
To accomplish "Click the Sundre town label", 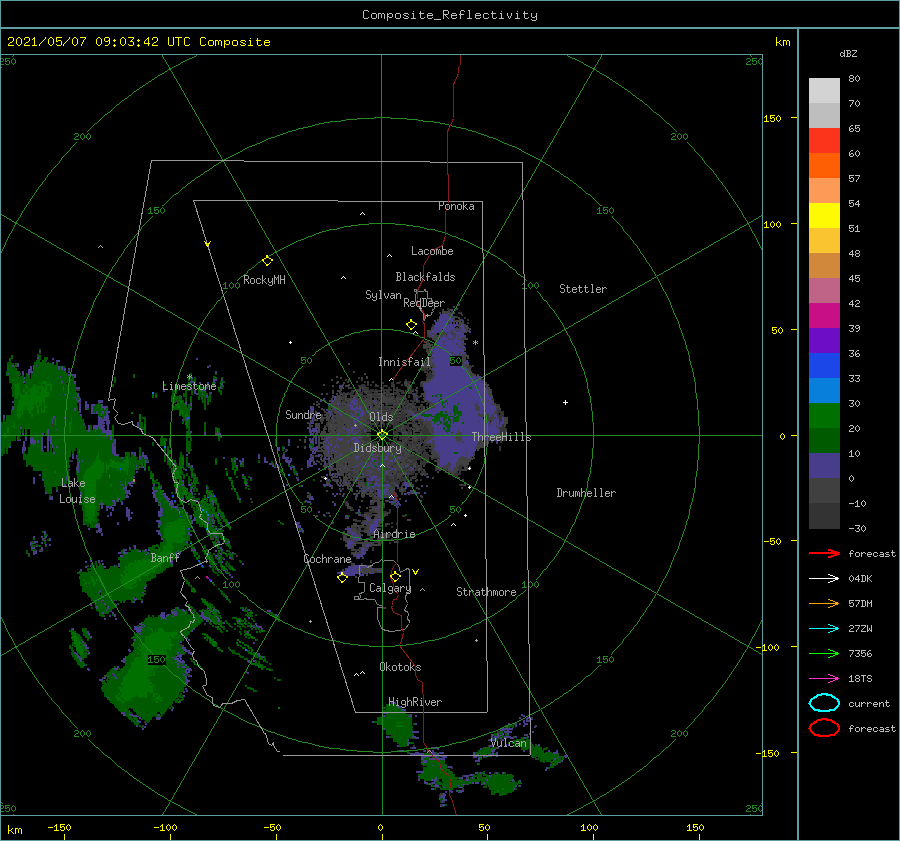I will pos(303,414).
